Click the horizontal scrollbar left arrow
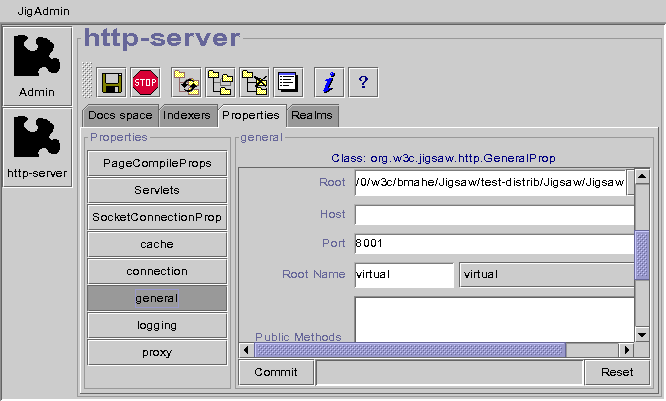The image size is (666, 401). coord(246,350)
